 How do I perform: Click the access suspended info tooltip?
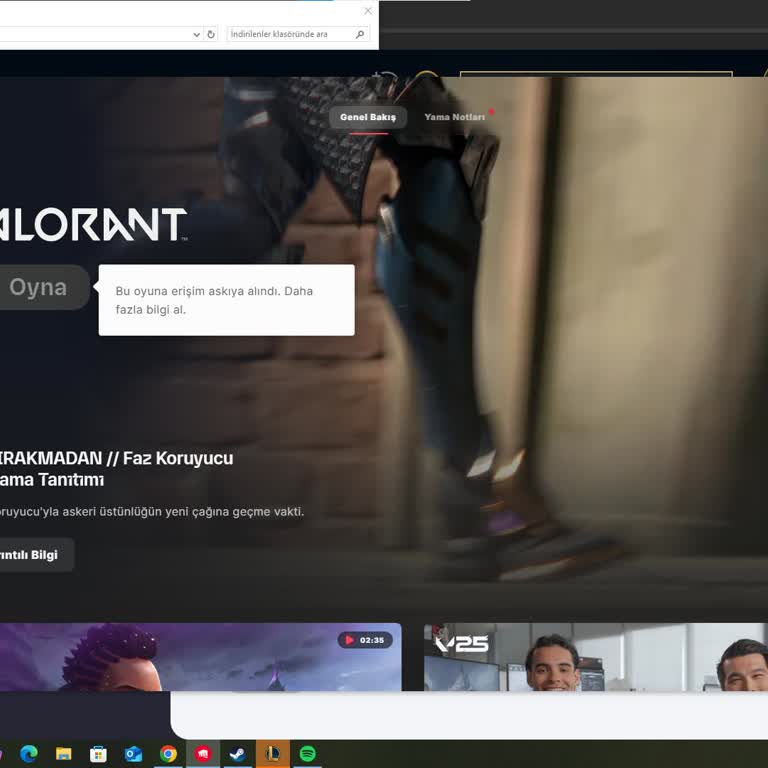pyautogui.click(x=226, y=300)
